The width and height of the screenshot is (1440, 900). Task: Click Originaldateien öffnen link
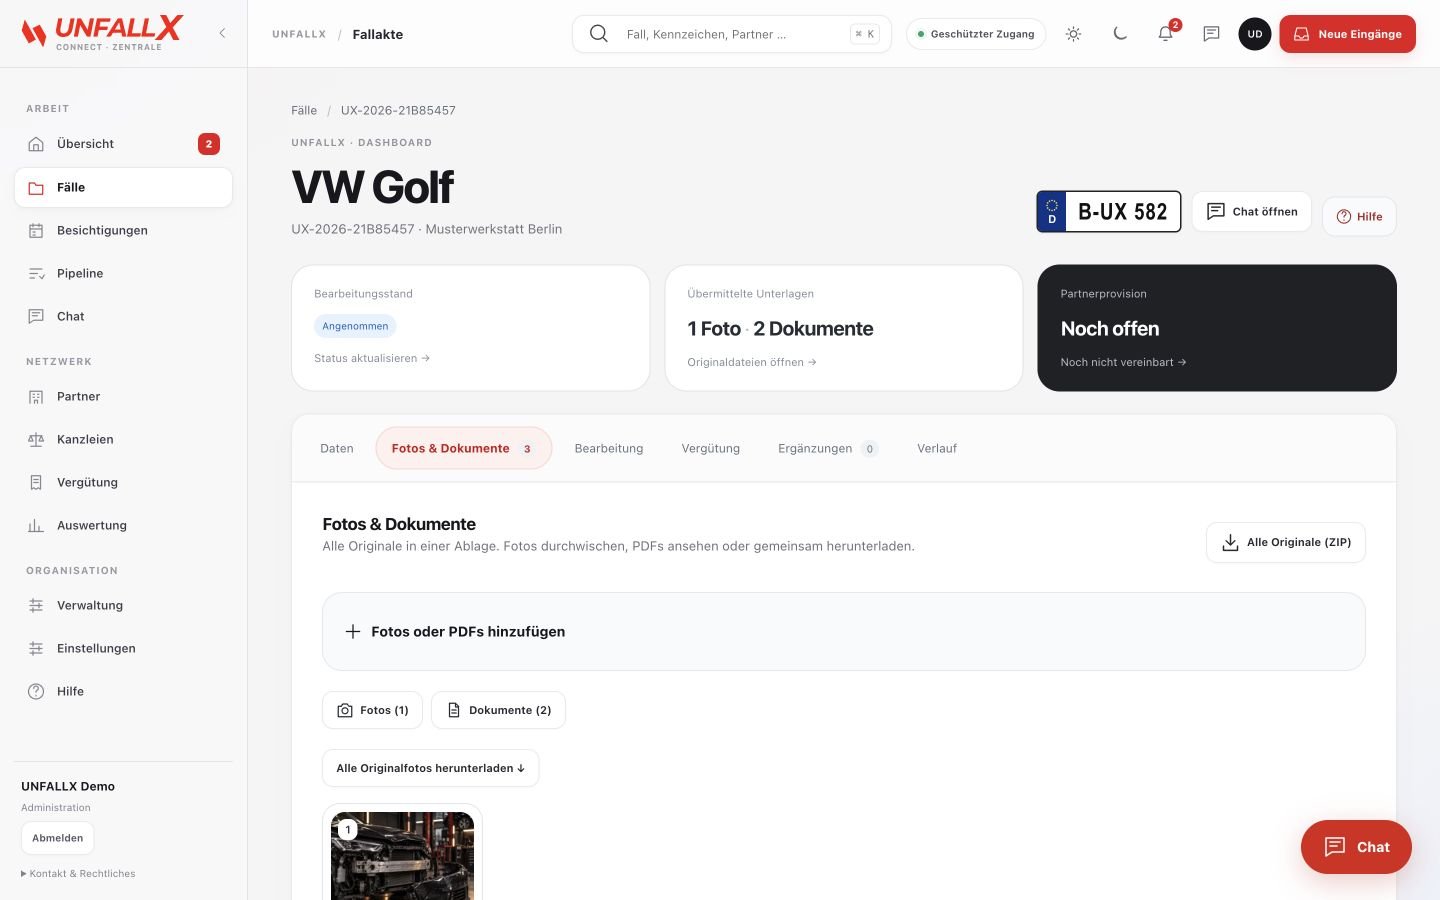pyautogui.click(x=752, y=362)
